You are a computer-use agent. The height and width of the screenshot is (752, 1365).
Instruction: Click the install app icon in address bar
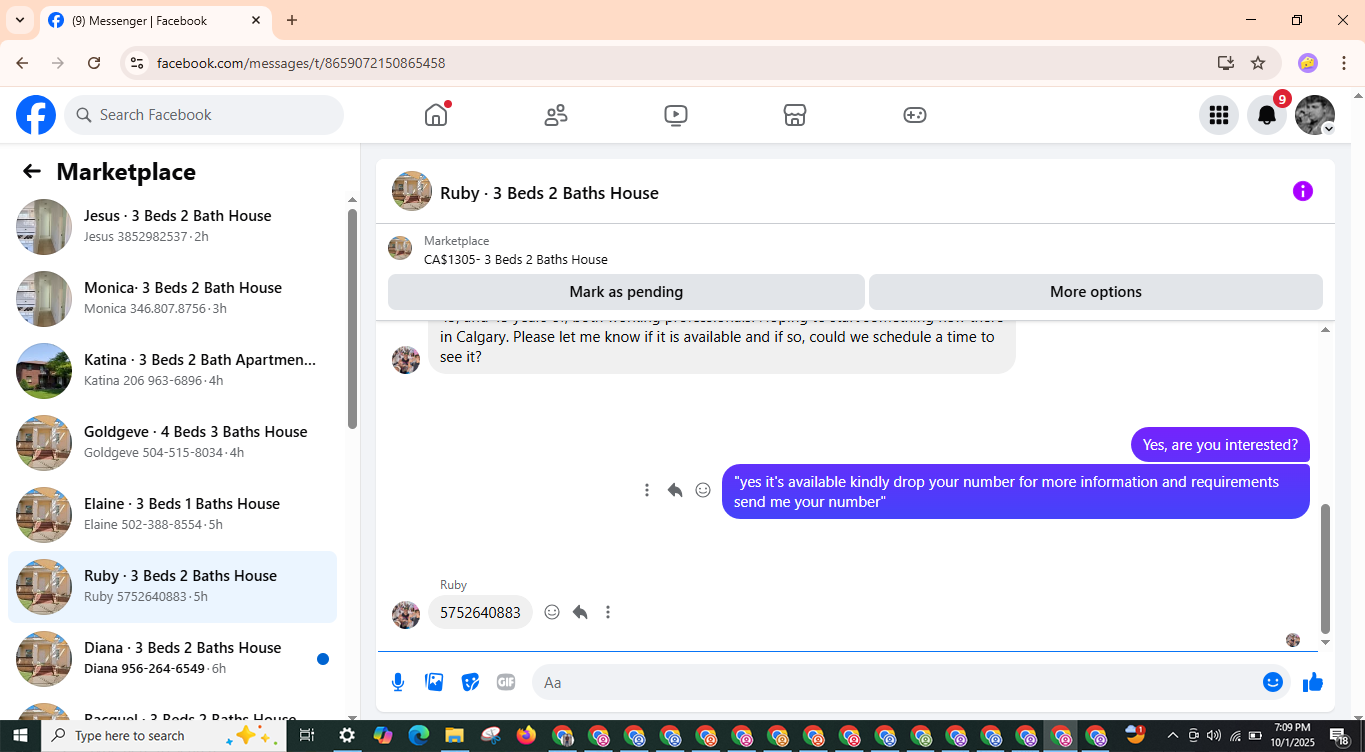pyautogui.click(x=1226, y=63)
